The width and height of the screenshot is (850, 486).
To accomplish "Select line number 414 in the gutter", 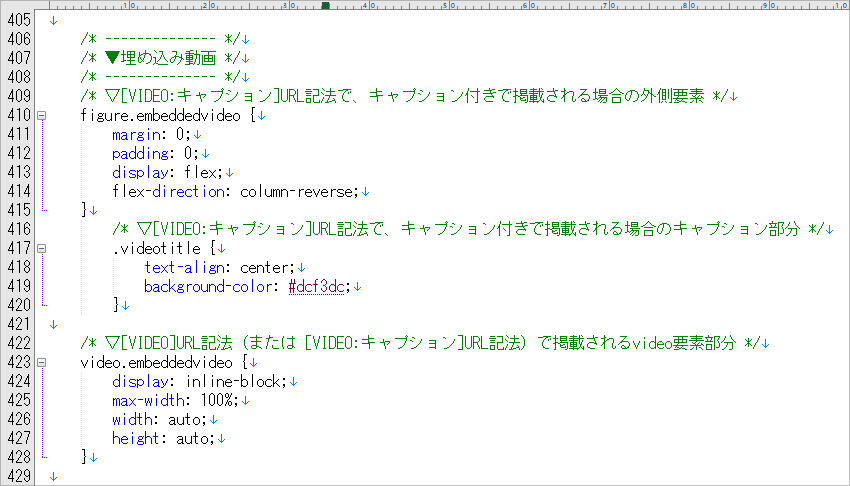I will tap(17, 191).
